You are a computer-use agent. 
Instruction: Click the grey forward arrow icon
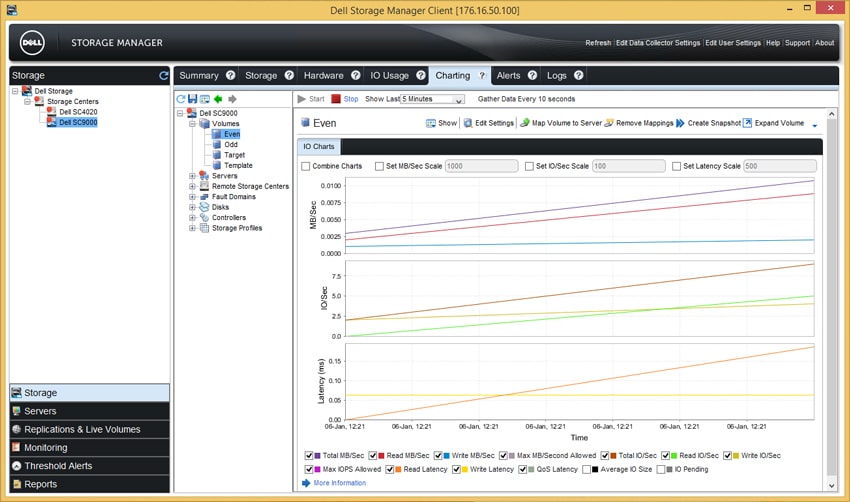coord(232,99)
